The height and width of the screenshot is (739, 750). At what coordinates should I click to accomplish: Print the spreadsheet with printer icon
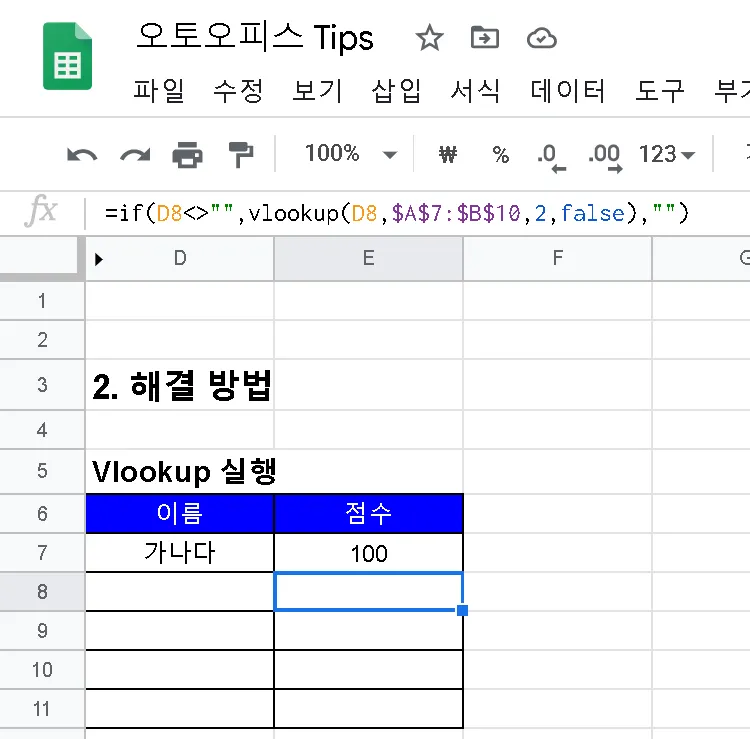188,154
